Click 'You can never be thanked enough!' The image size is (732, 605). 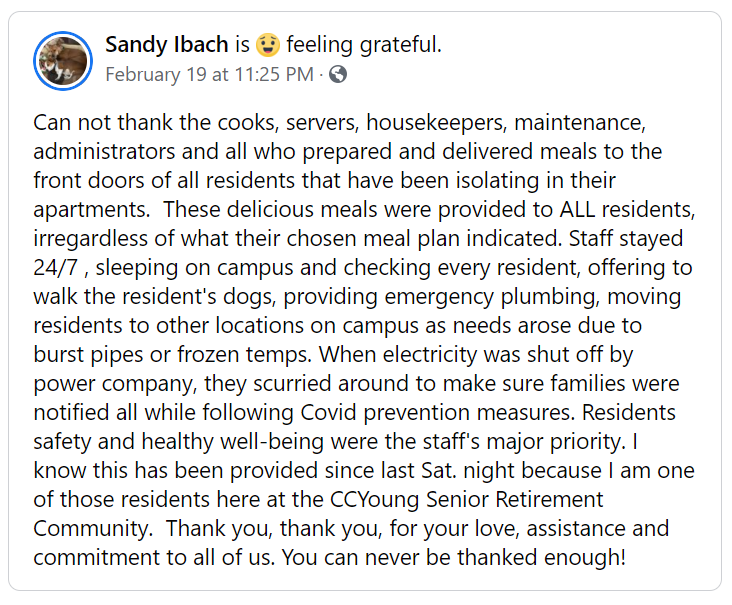tap(453, 557)
